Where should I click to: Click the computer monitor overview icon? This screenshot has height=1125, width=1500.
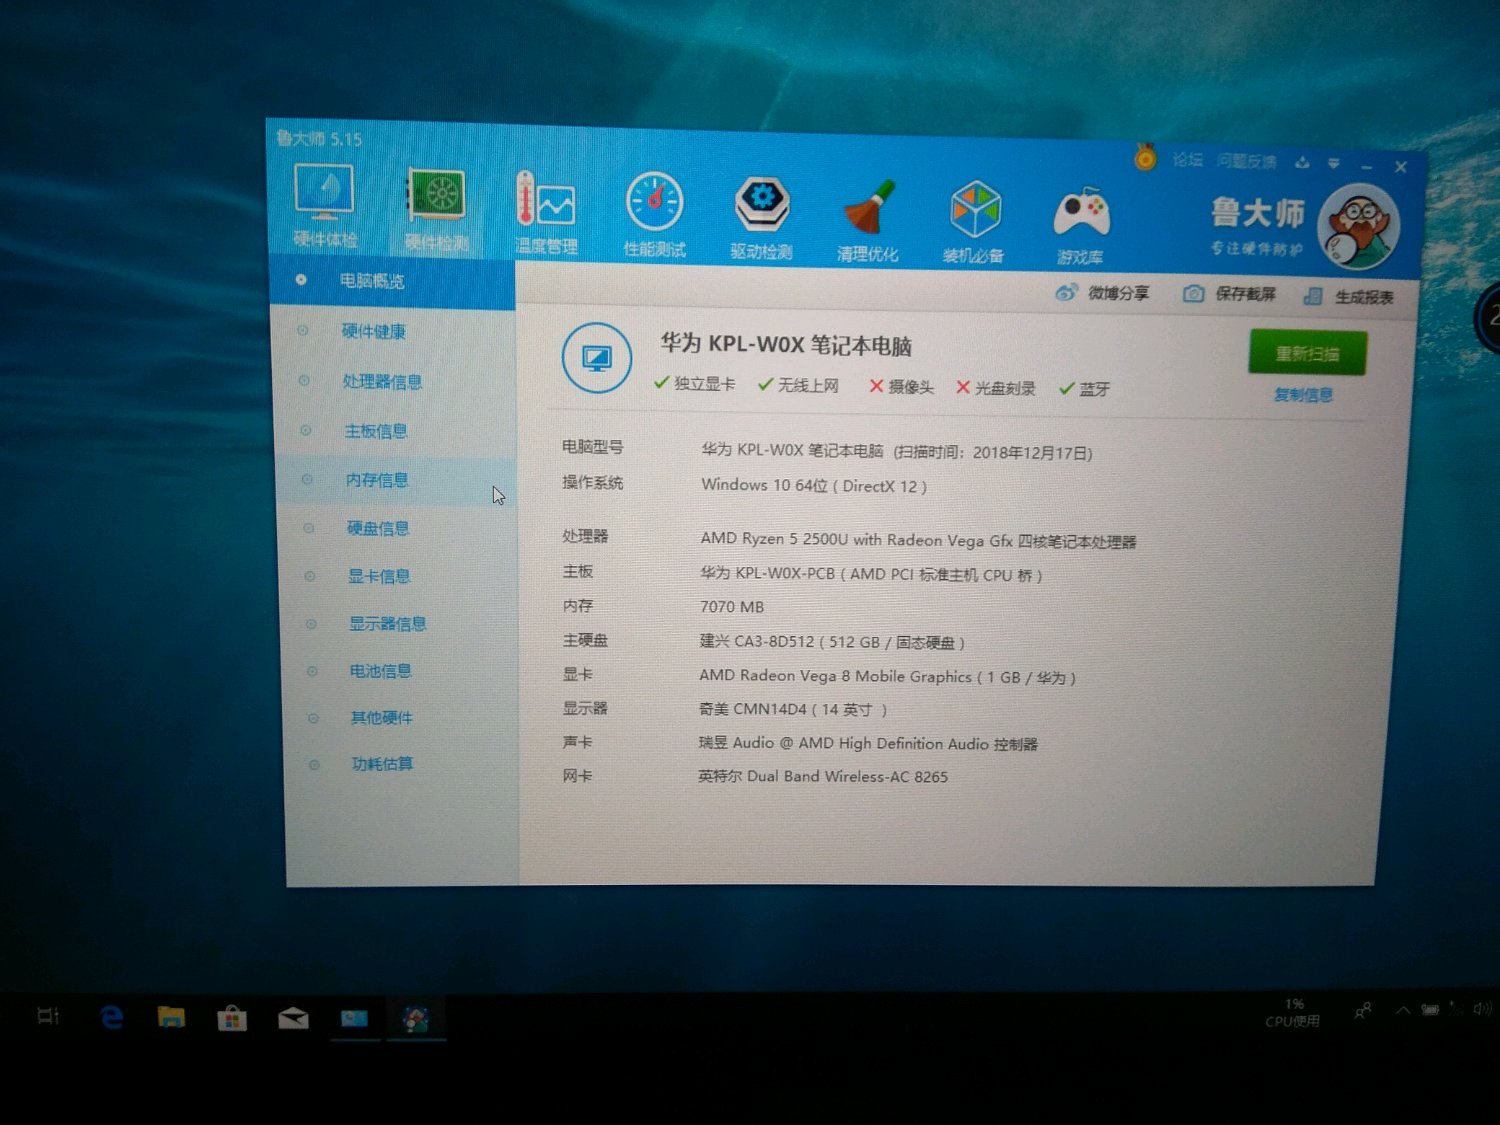click(x=597, y=358)
